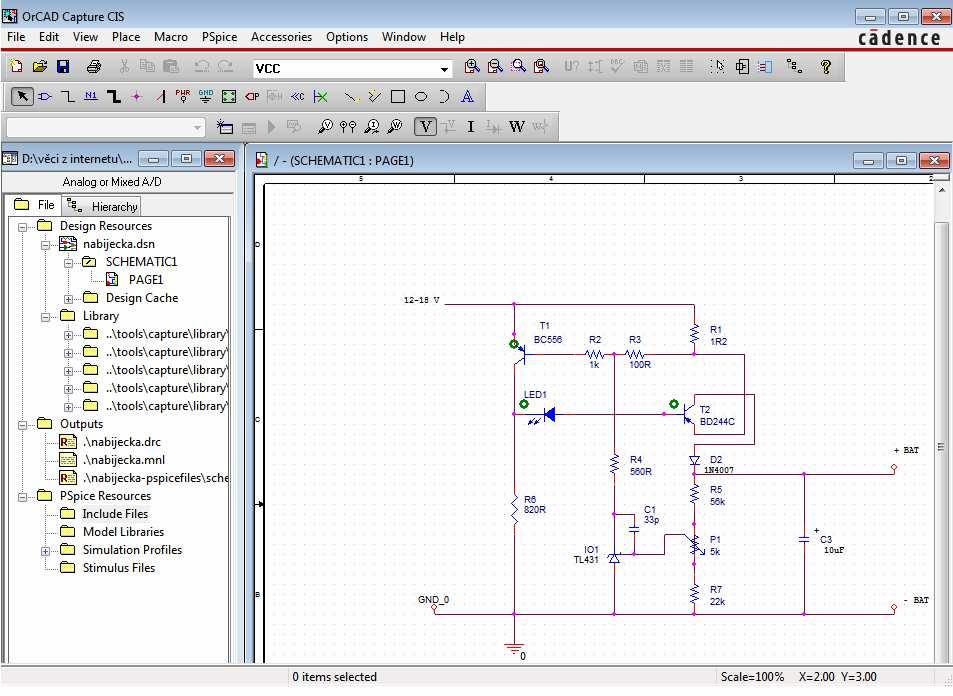
Task: Select .\nabijecka.mnl output file
Action: tap(123, 460)
